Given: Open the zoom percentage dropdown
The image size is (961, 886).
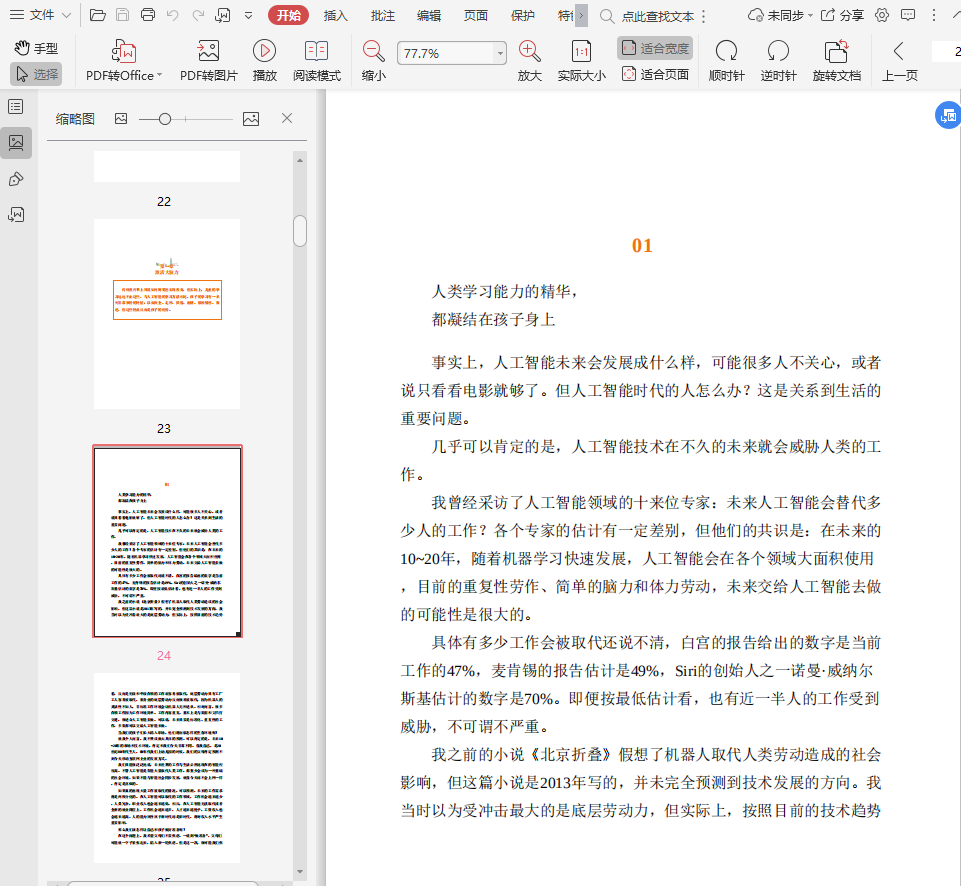Looking at the screenshot, I should [500, 54].
